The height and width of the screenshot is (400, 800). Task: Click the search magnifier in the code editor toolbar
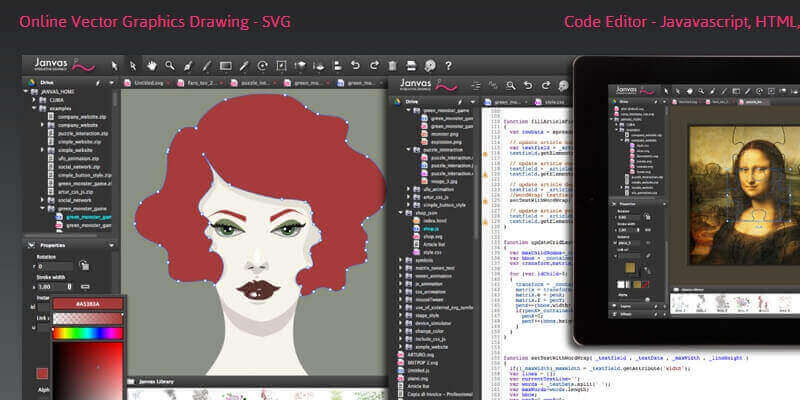[509, 85]
